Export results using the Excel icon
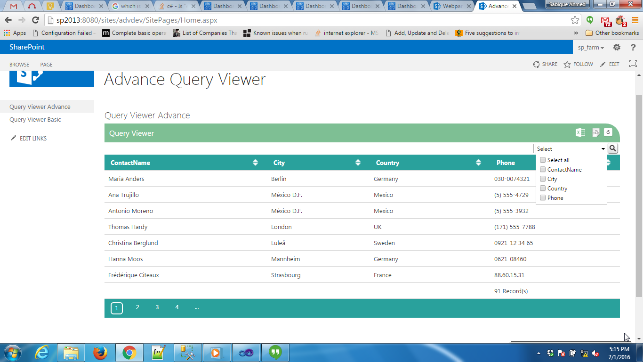The image size is (643, 362). (x=580, y=132)
